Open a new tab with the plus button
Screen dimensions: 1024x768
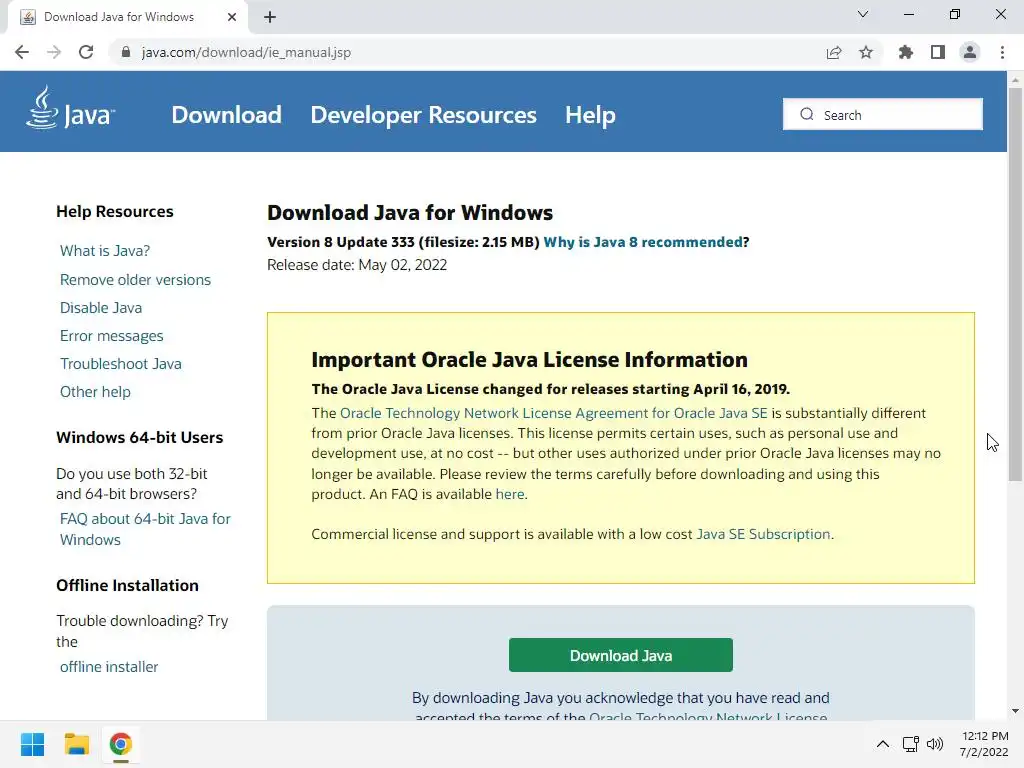click(x=270, y=17)
